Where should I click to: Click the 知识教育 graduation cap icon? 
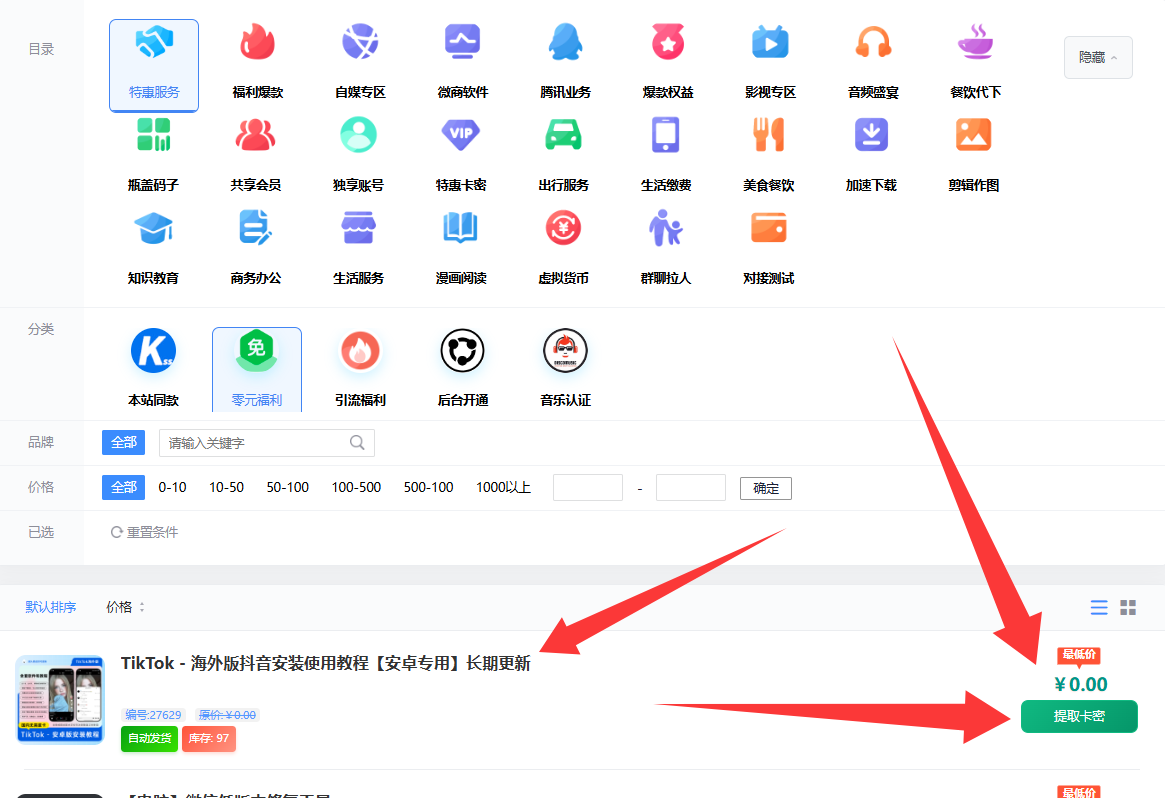pos(153,229)
